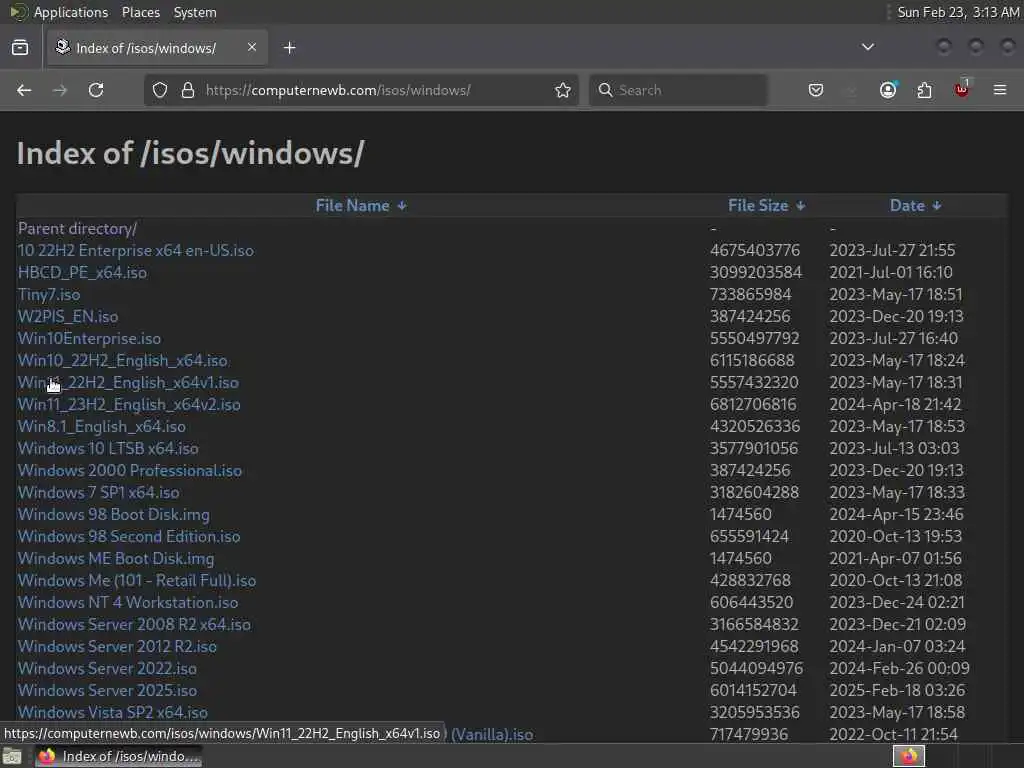The width and height of the screenshot is (1024, 768).
Task: Click the Firefox workspace switcher thumbnail
Action: (909, 756)
